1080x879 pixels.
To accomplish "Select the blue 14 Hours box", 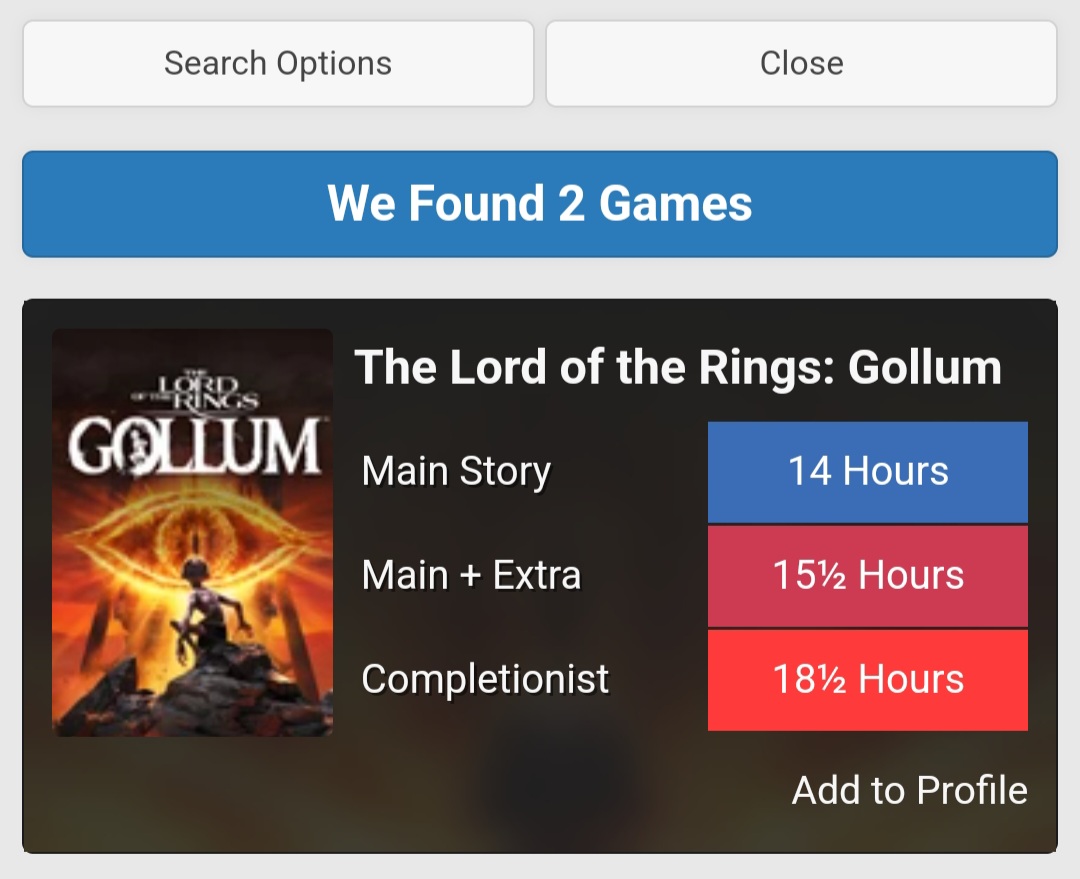I will pos(867,471).
